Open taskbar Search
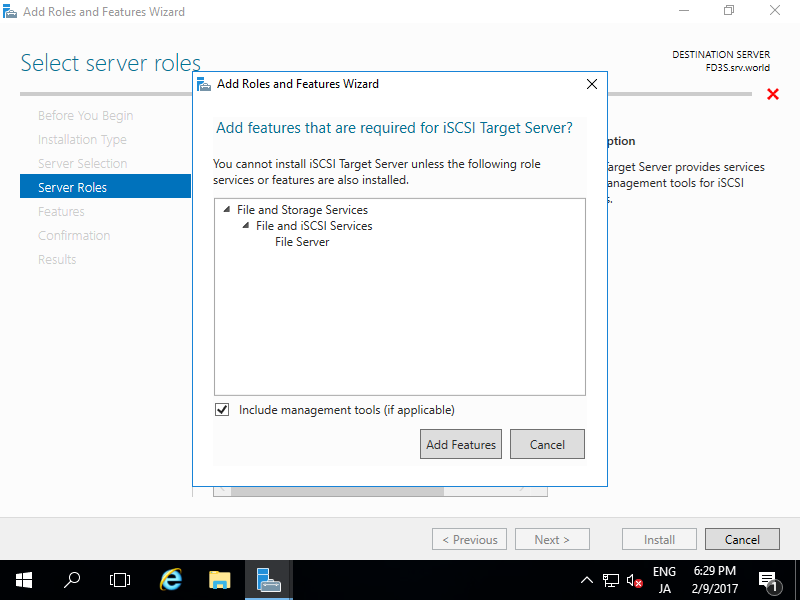The width and height of the screenshot is (800, 600). click(x=72, y=580)
